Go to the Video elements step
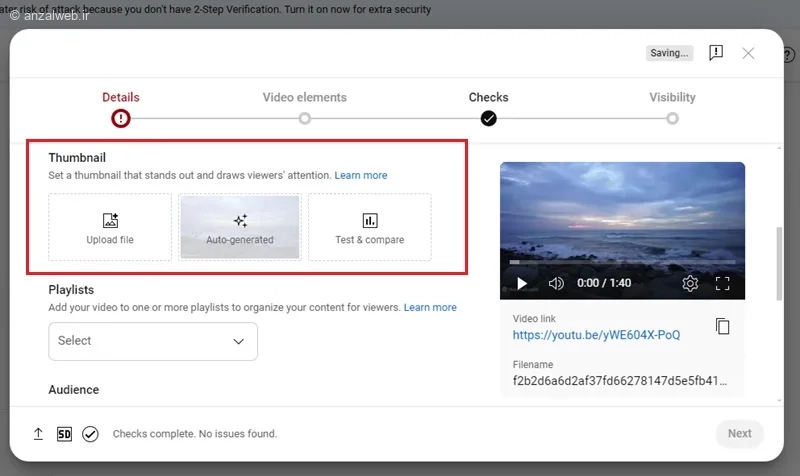800x476 pixels. pyautogui.click(x=305, y=107)
